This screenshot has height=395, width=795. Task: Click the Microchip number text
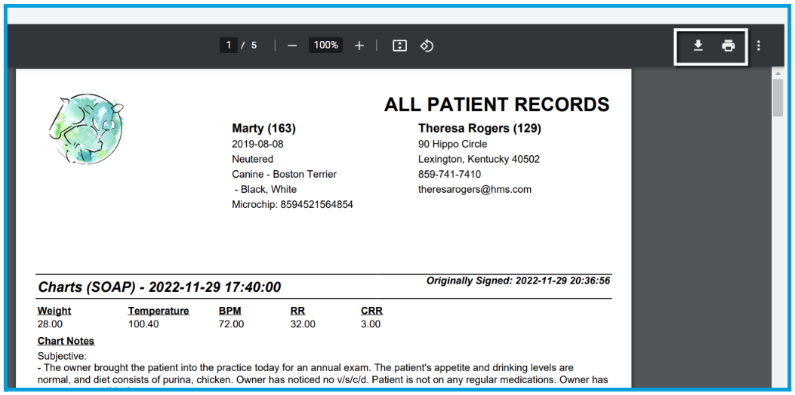point(293,205)
